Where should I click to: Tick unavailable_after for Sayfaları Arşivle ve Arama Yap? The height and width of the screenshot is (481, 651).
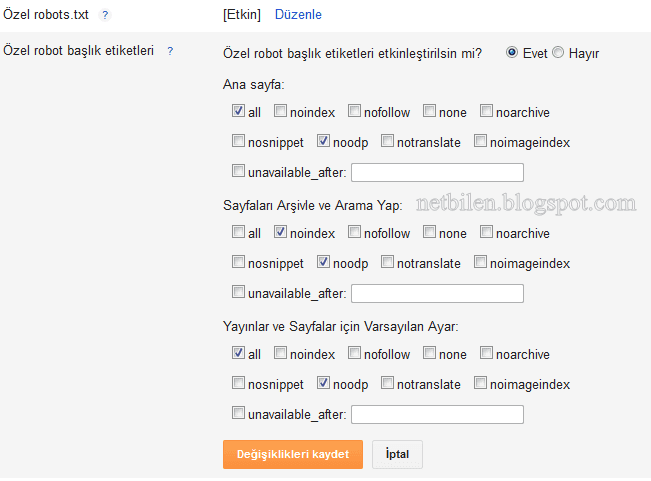coord(238,293)
